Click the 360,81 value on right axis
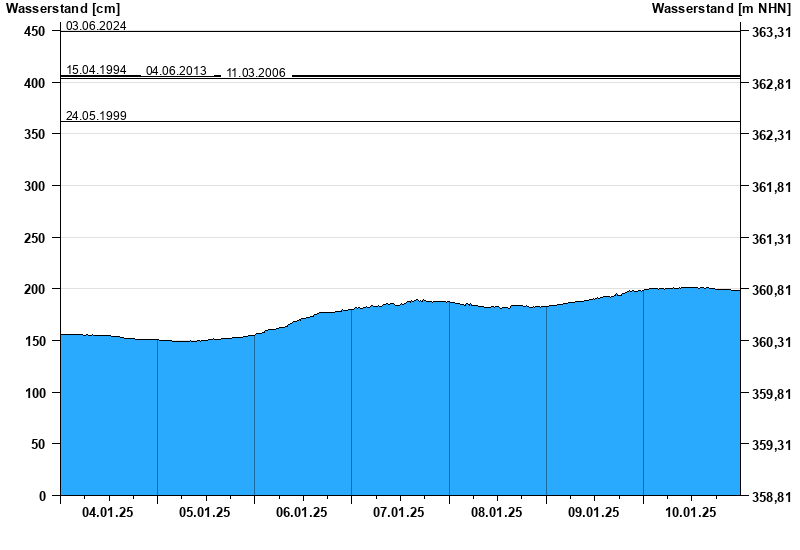 [x=769, y=290]
